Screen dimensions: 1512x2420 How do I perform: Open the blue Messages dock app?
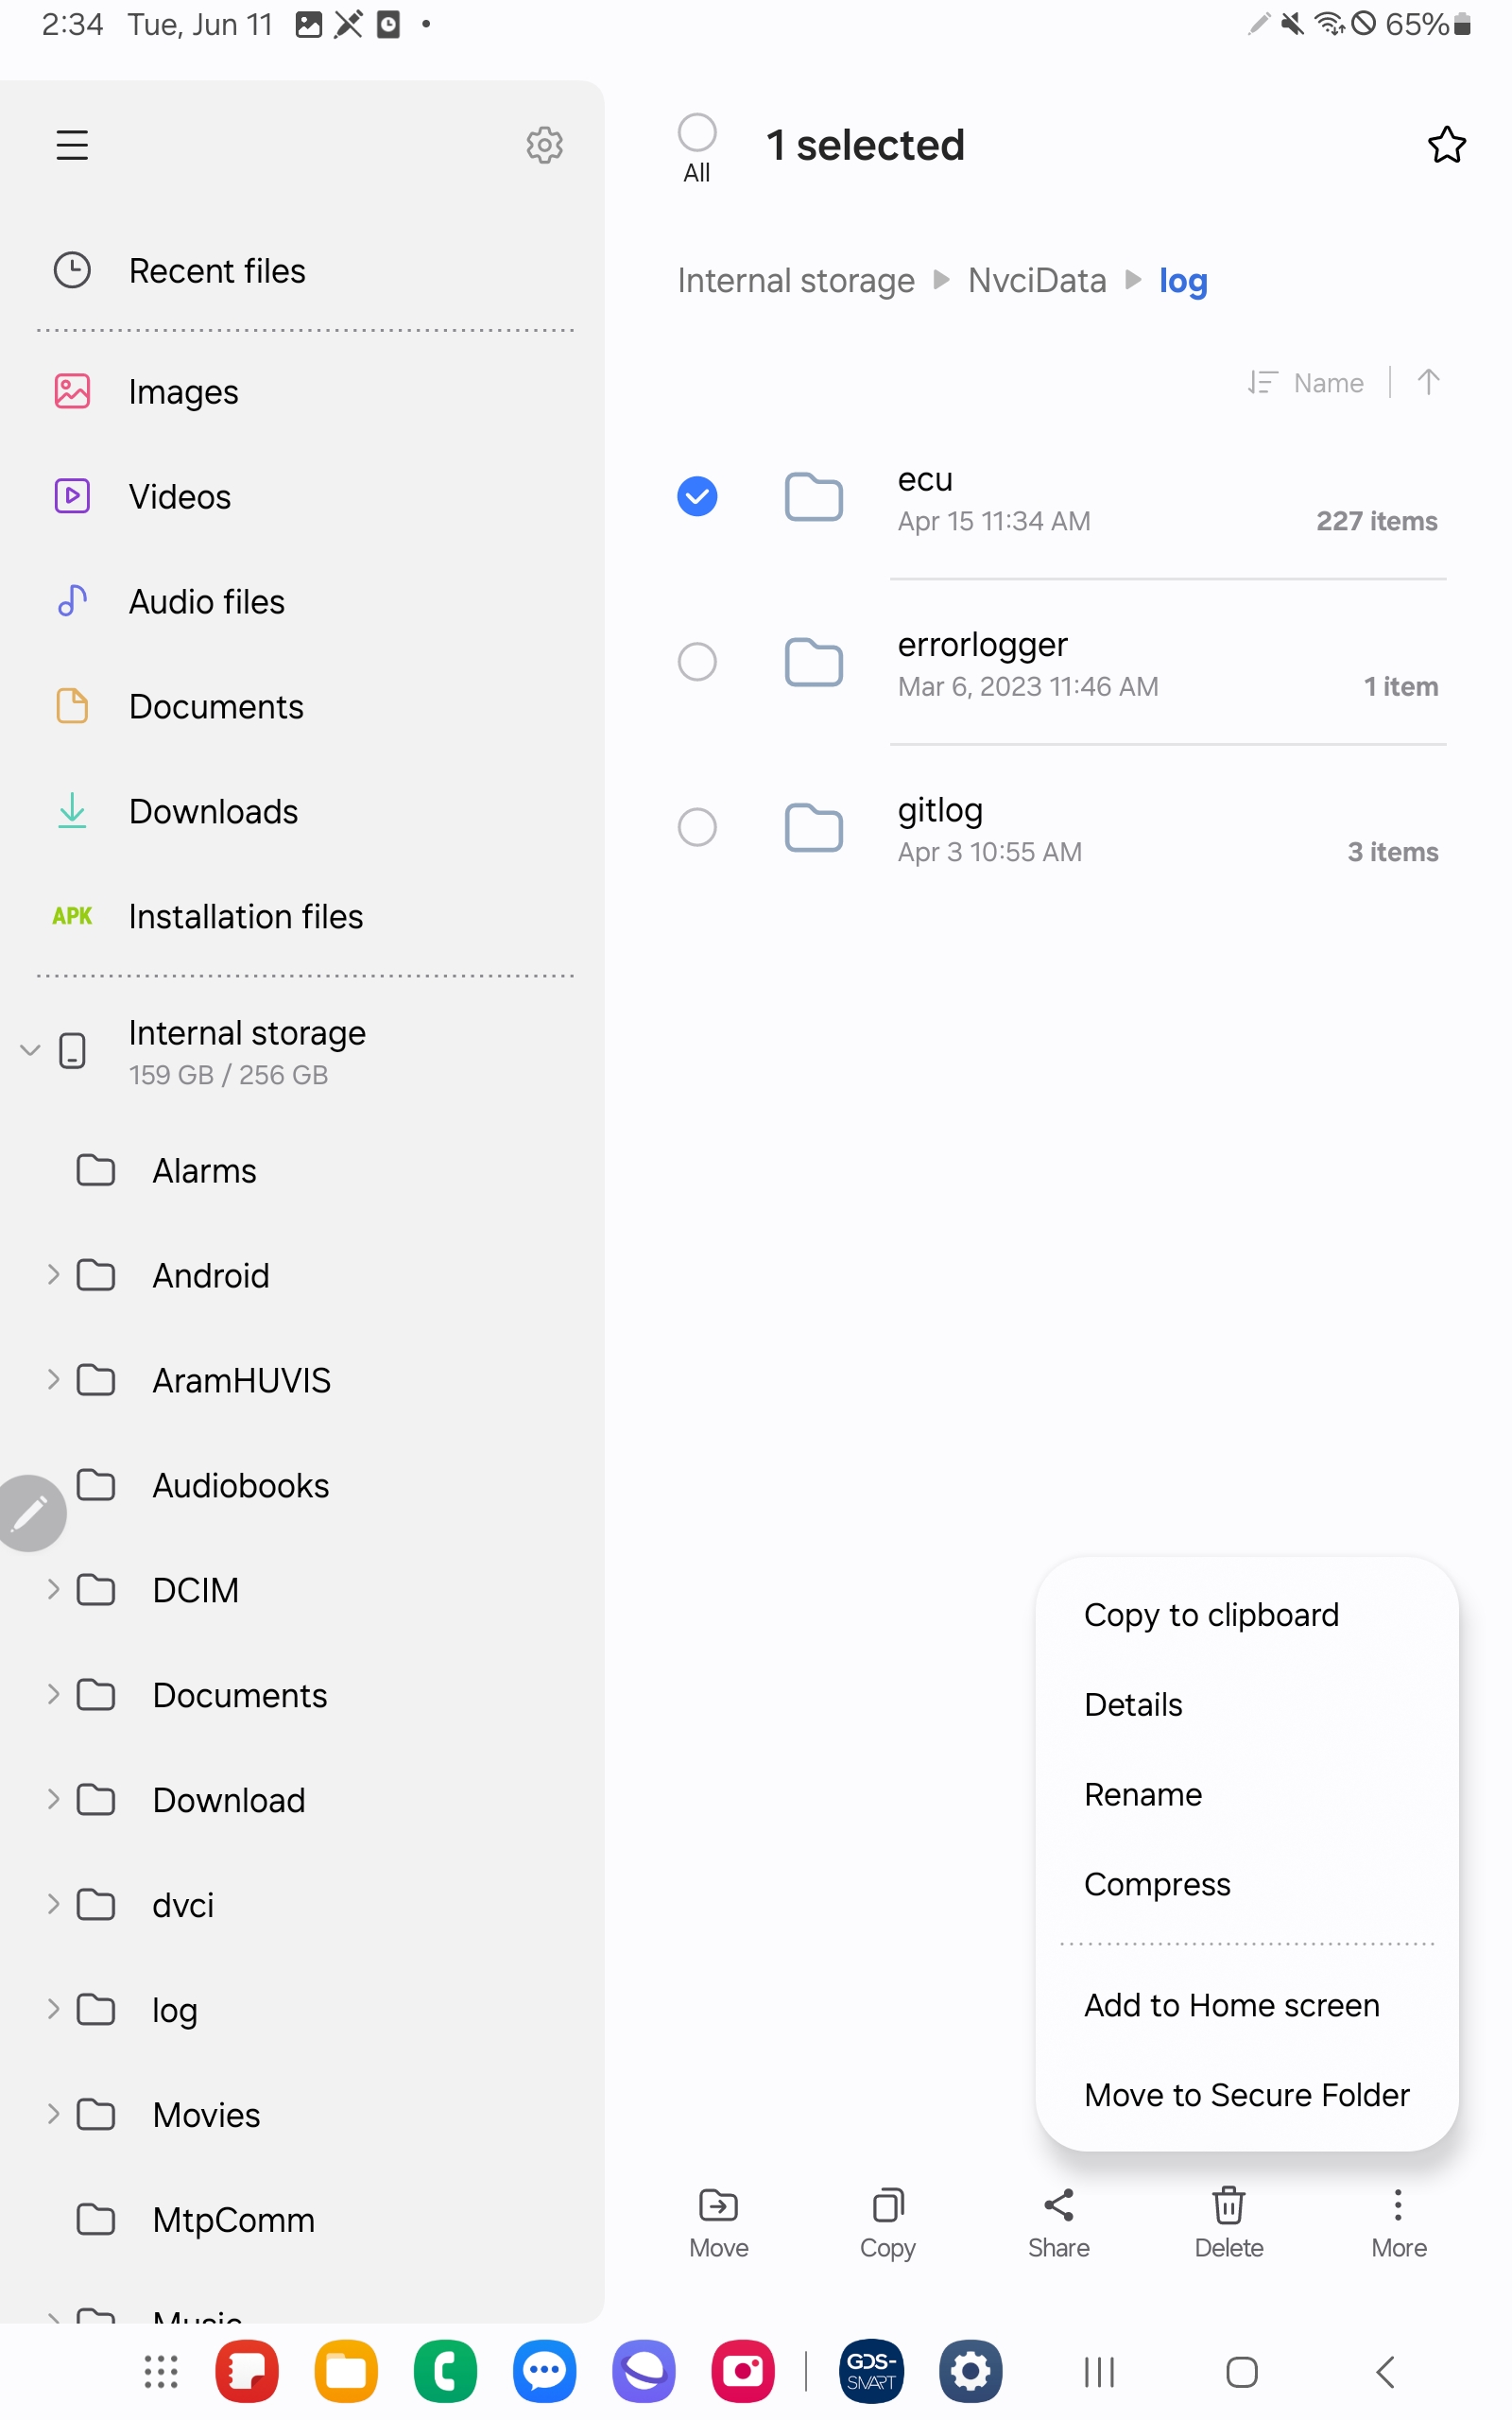[x=544, y=2371]
